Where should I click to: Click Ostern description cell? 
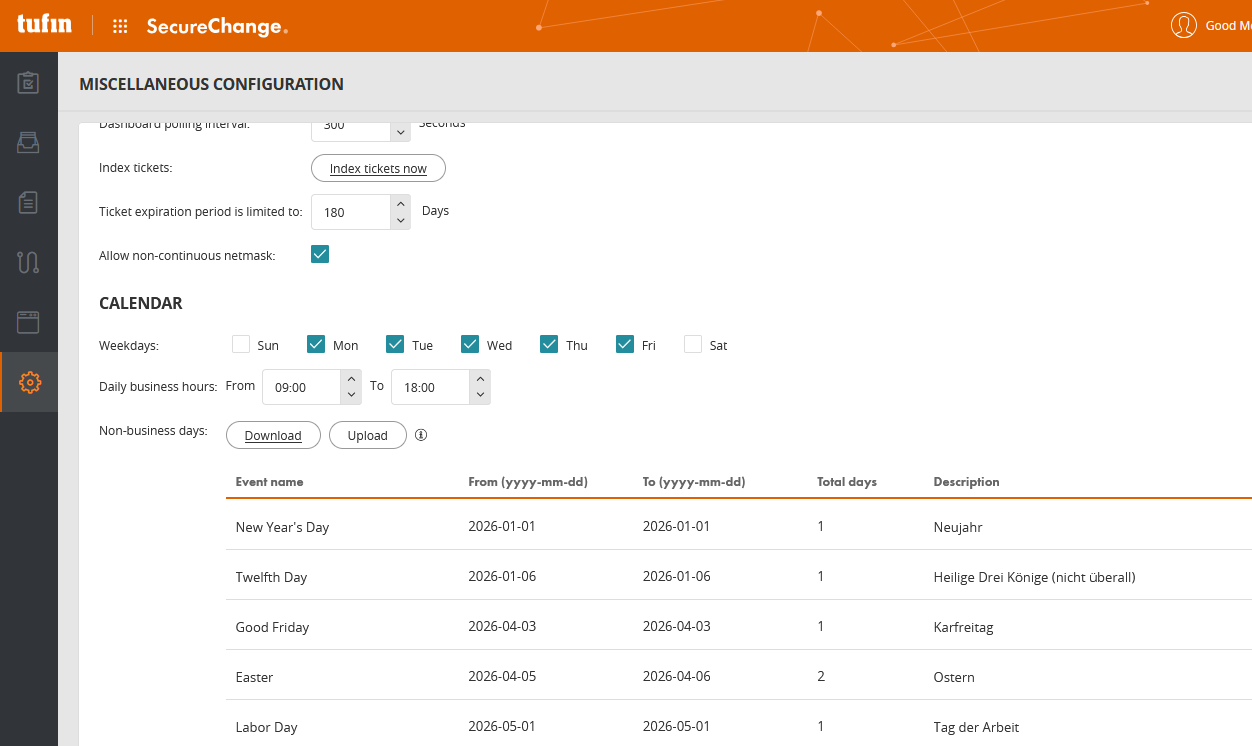point(954,677)
